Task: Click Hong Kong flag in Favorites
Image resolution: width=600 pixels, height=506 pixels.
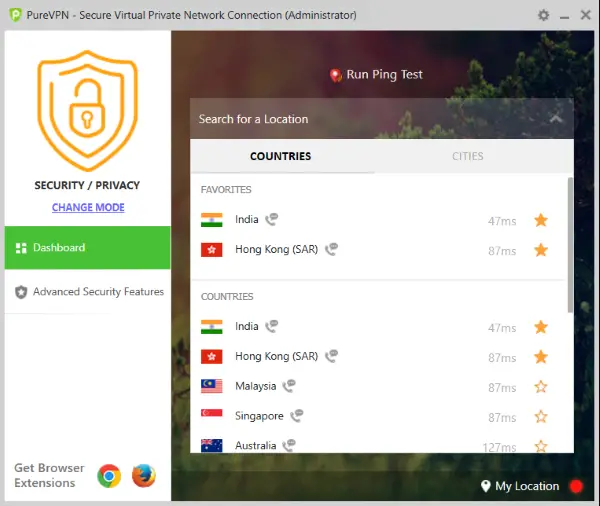Action: [x=212, y=250]
